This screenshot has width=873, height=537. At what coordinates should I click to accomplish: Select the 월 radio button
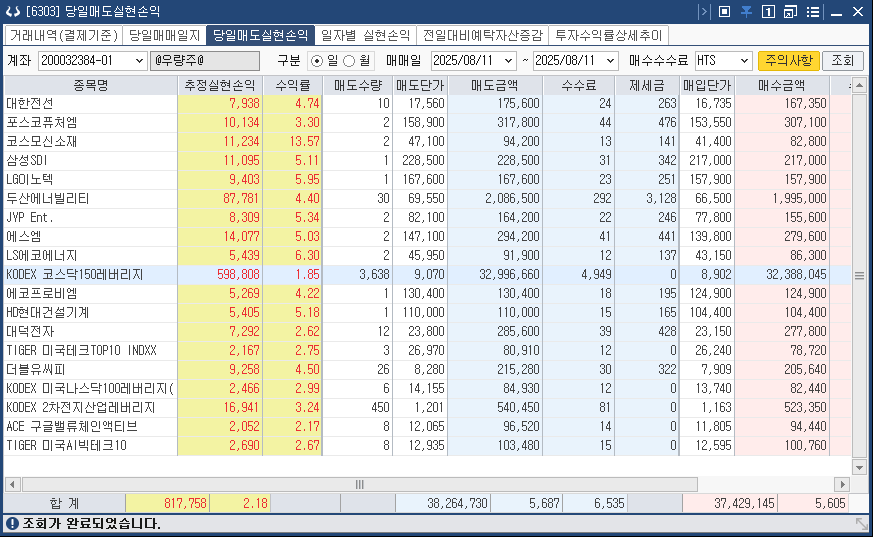click(349, 61)
